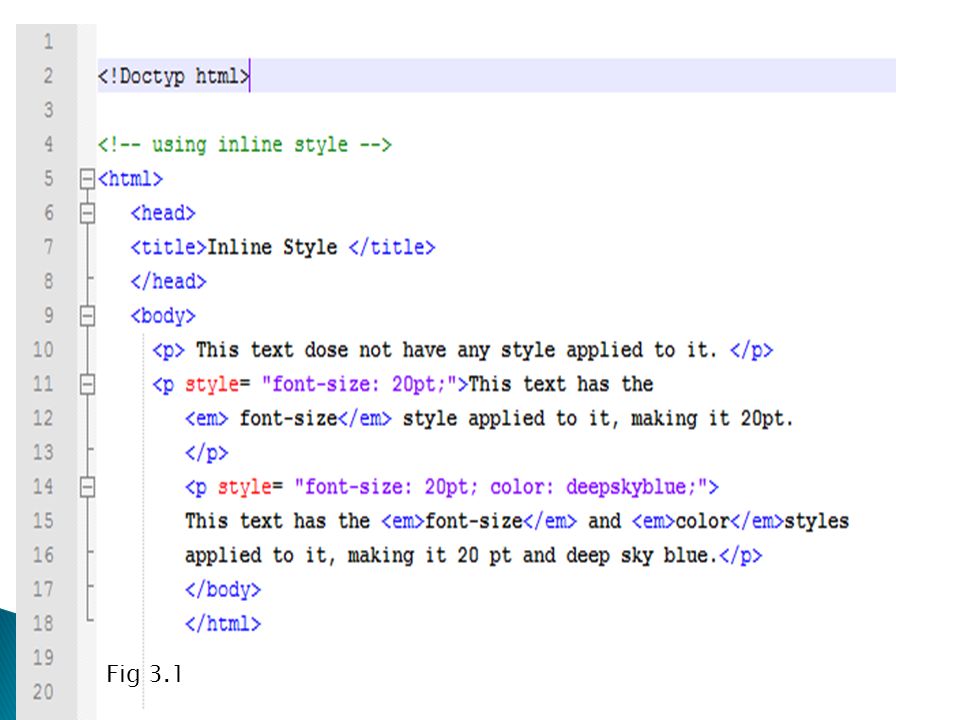Click the <!Doctyp html> line
Image resolution: width=960 pixels, height=720 pixels.
click(x=497, y=76)
